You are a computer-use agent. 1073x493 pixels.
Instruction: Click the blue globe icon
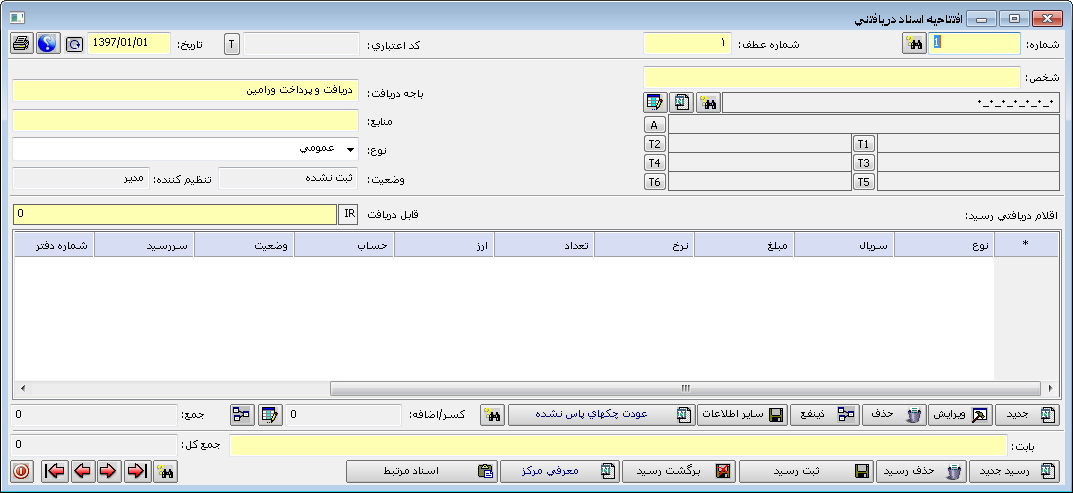pos(46,44)
